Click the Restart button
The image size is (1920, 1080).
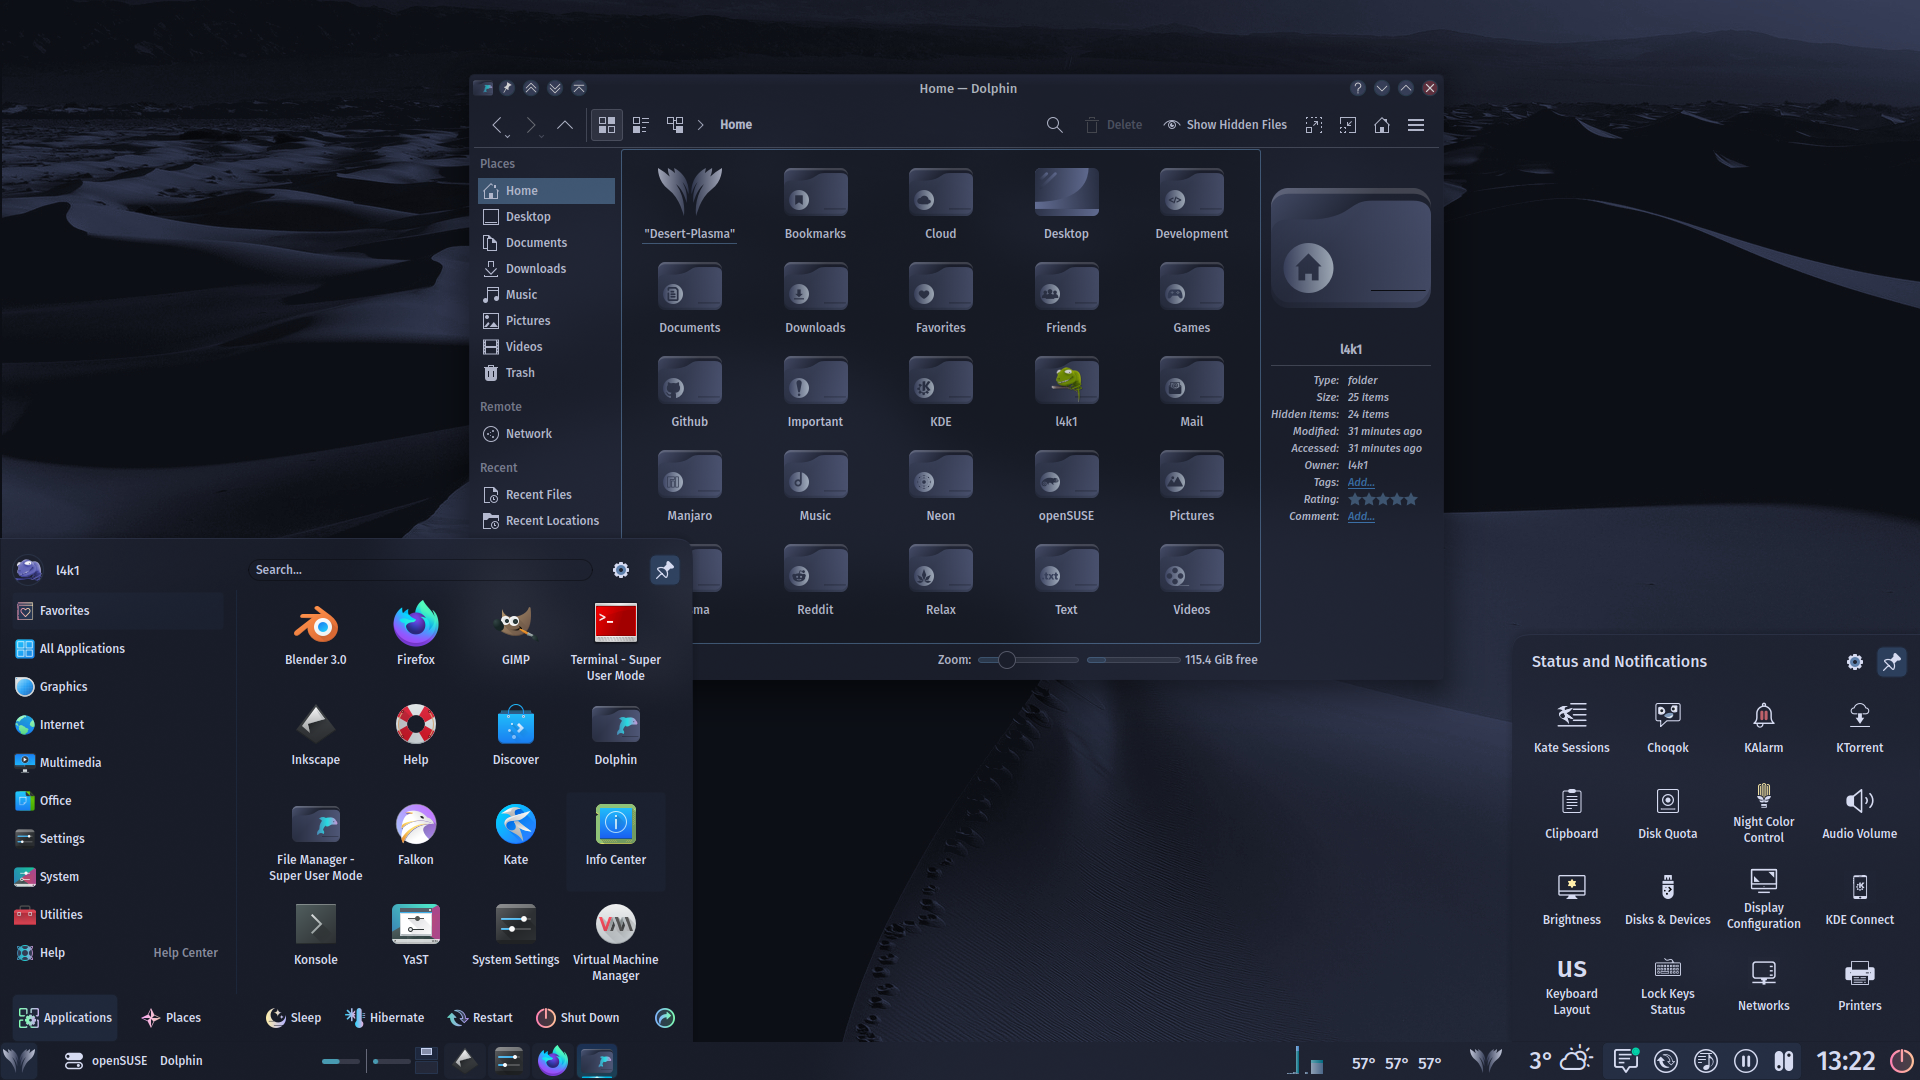pyautogui.click(x=481, y=1018)
